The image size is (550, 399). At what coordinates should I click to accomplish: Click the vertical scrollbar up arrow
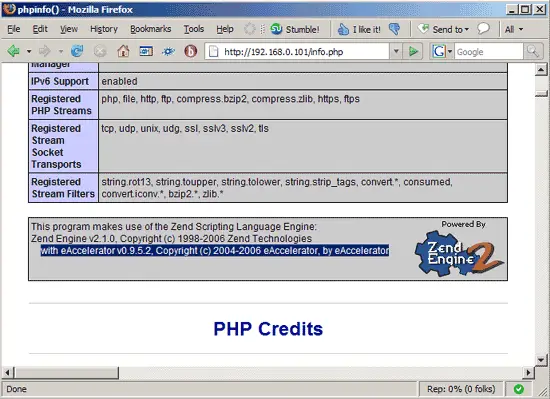541,70
